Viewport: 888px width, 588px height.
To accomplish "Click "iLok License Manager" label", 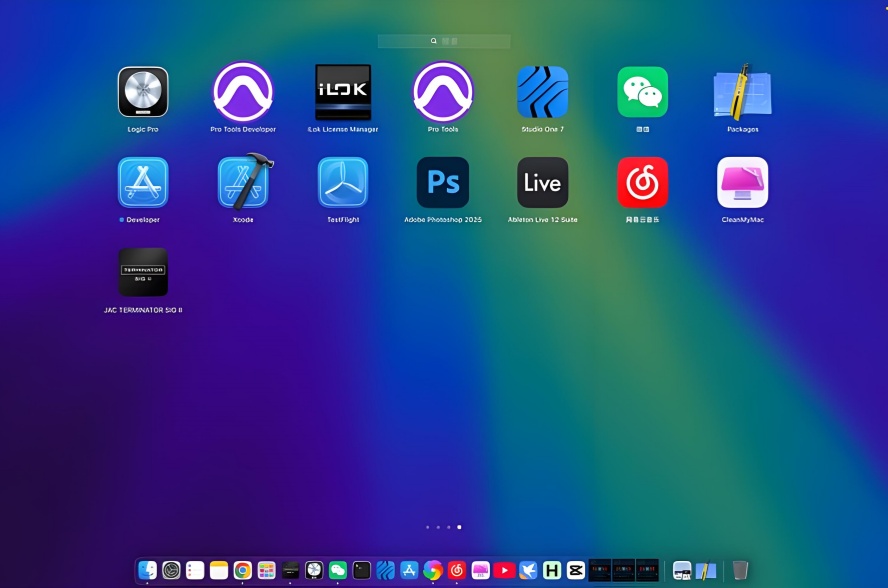I will click(343, 129).
